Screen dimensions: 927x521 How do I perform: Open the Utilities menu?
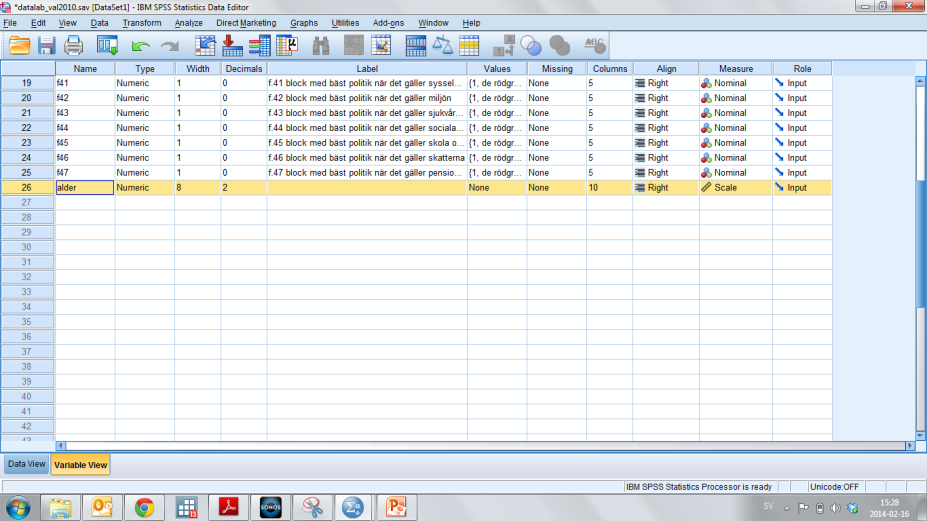click(x=345, y=23)
